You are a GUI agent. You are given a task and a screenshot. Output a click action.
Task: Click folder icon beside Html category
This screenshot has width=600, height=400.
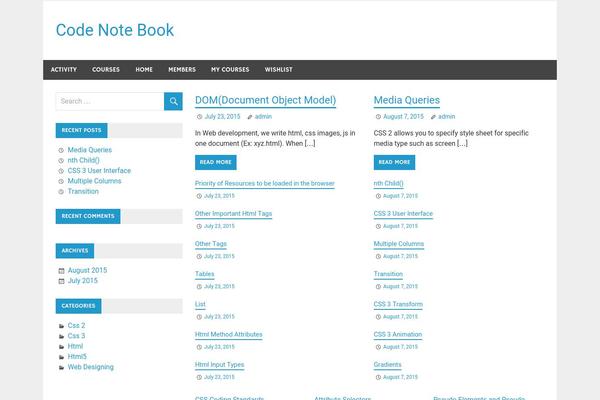click(x=61, y=347)
